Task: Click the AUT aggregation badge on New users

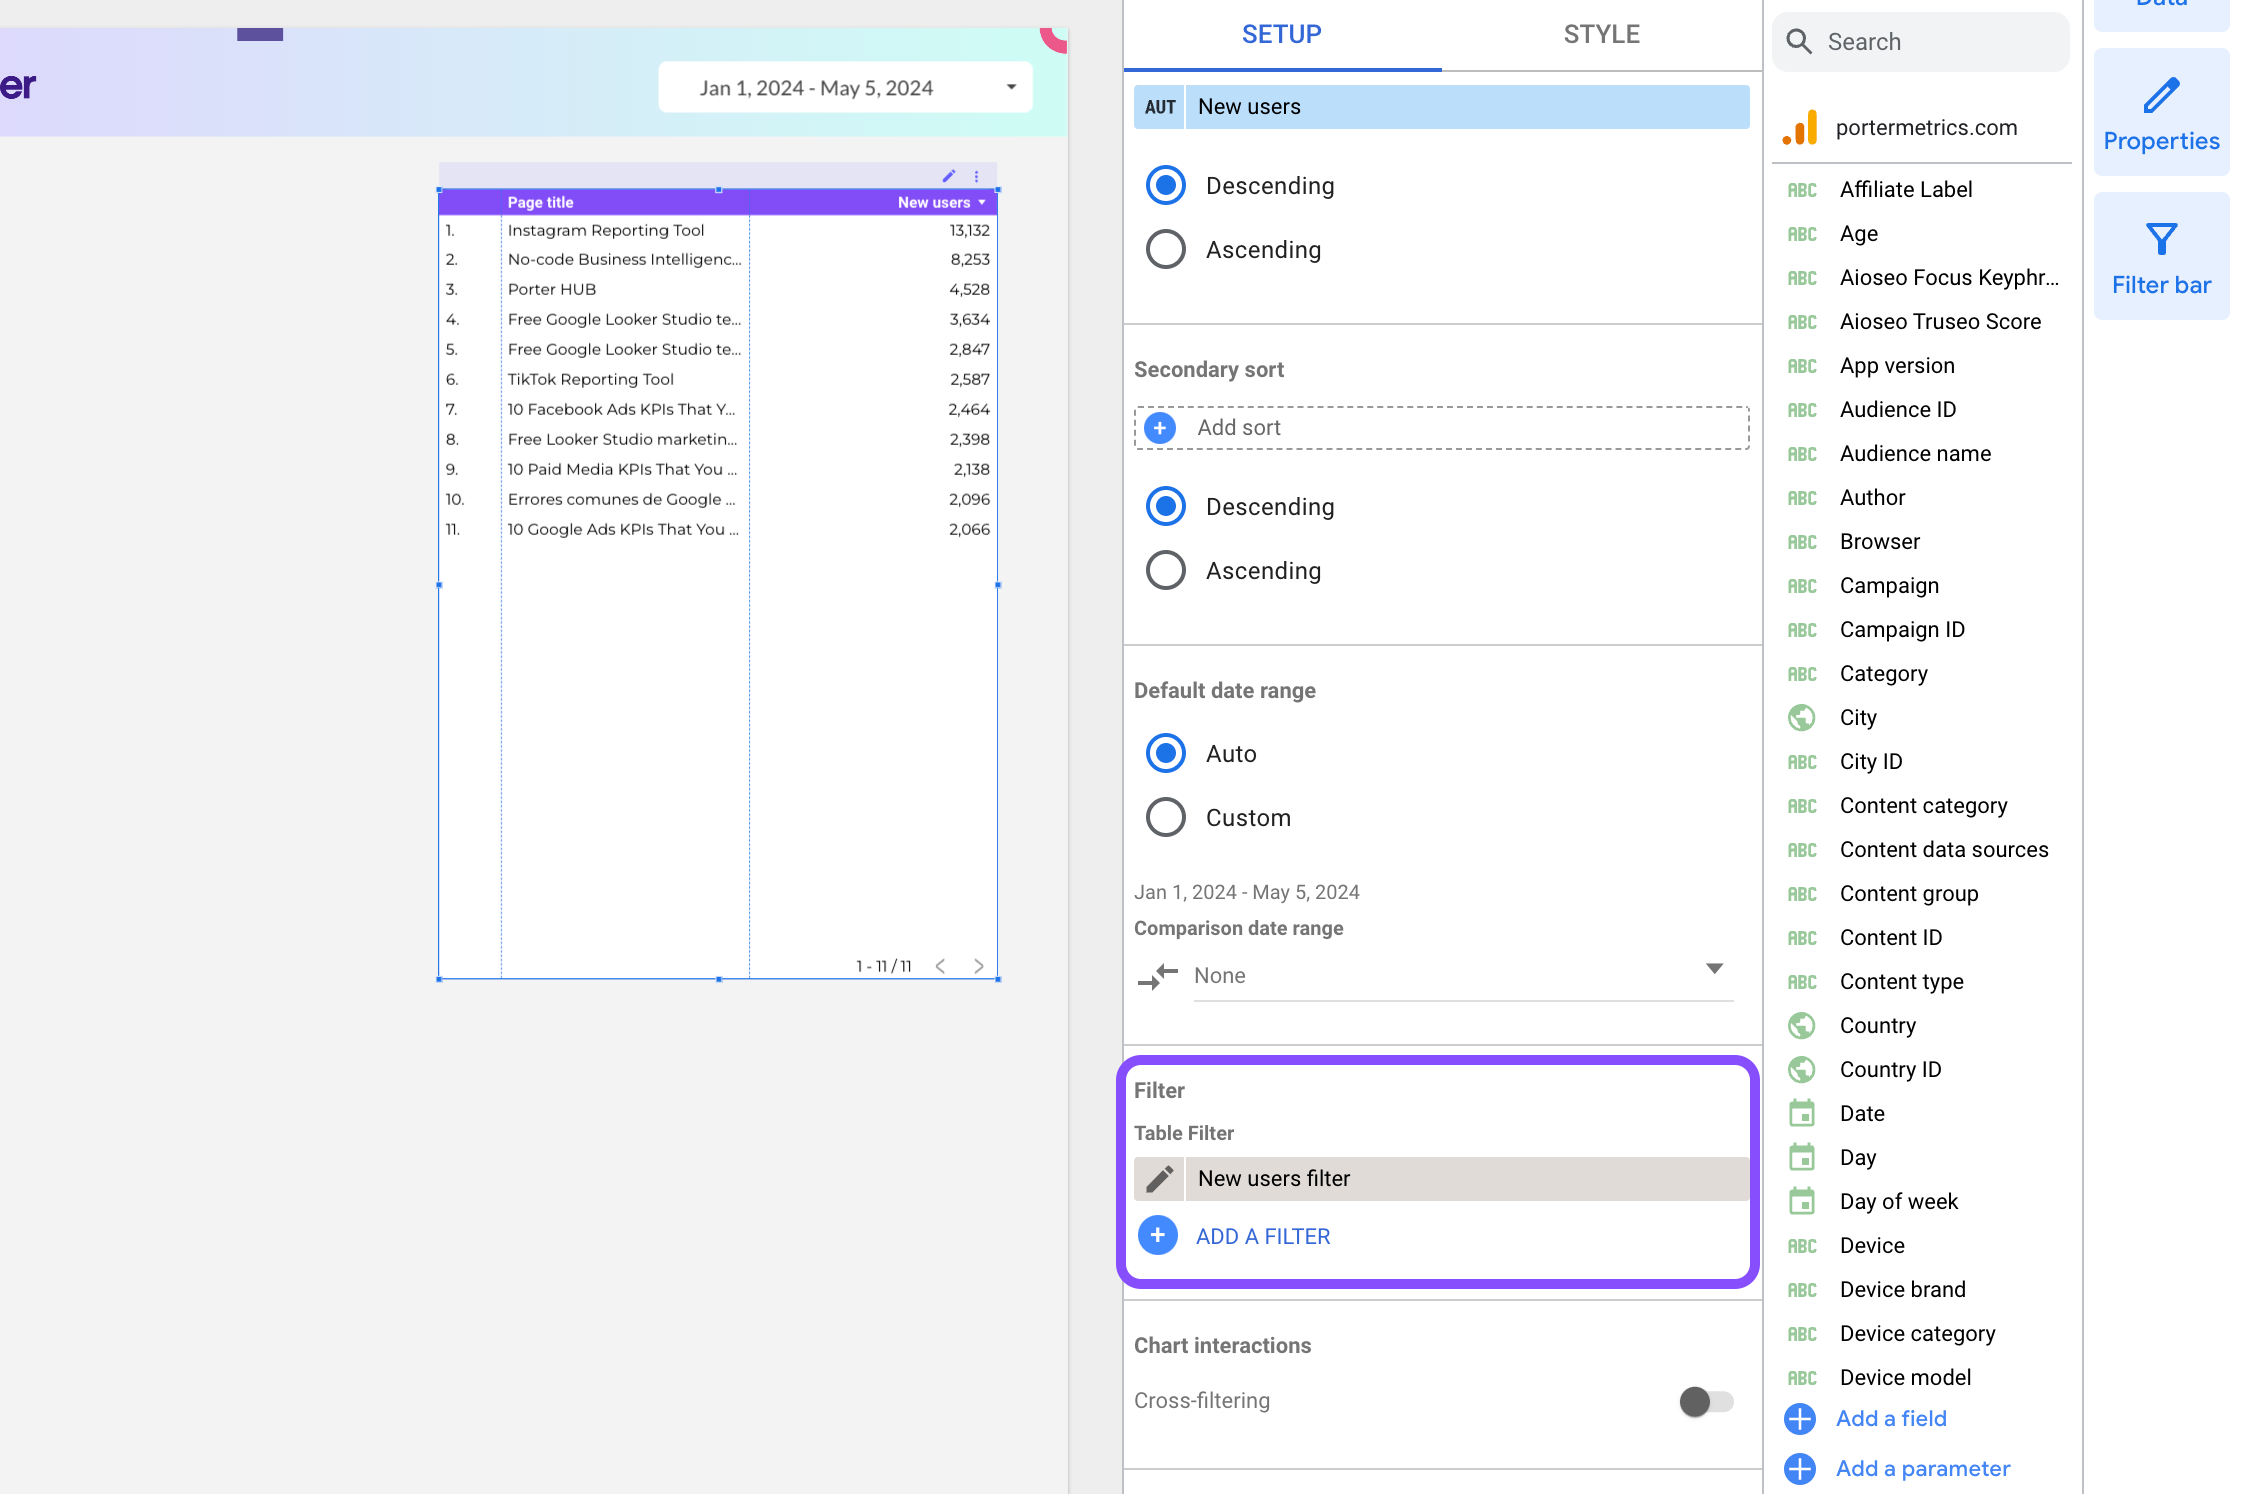Action: coord(1160,107)
